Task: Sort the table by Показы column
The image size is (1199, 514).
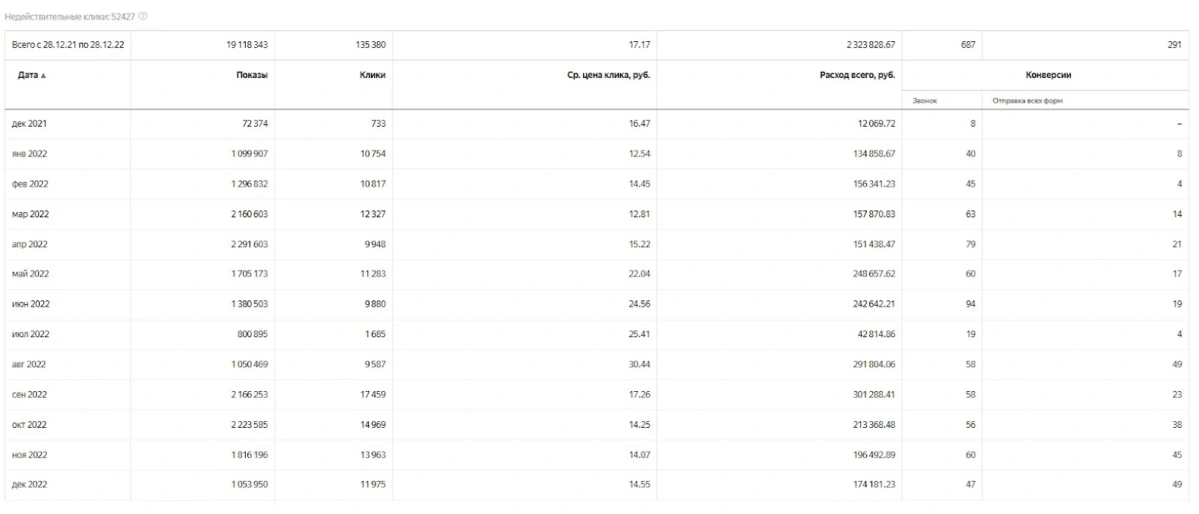Action: point(251,75)
